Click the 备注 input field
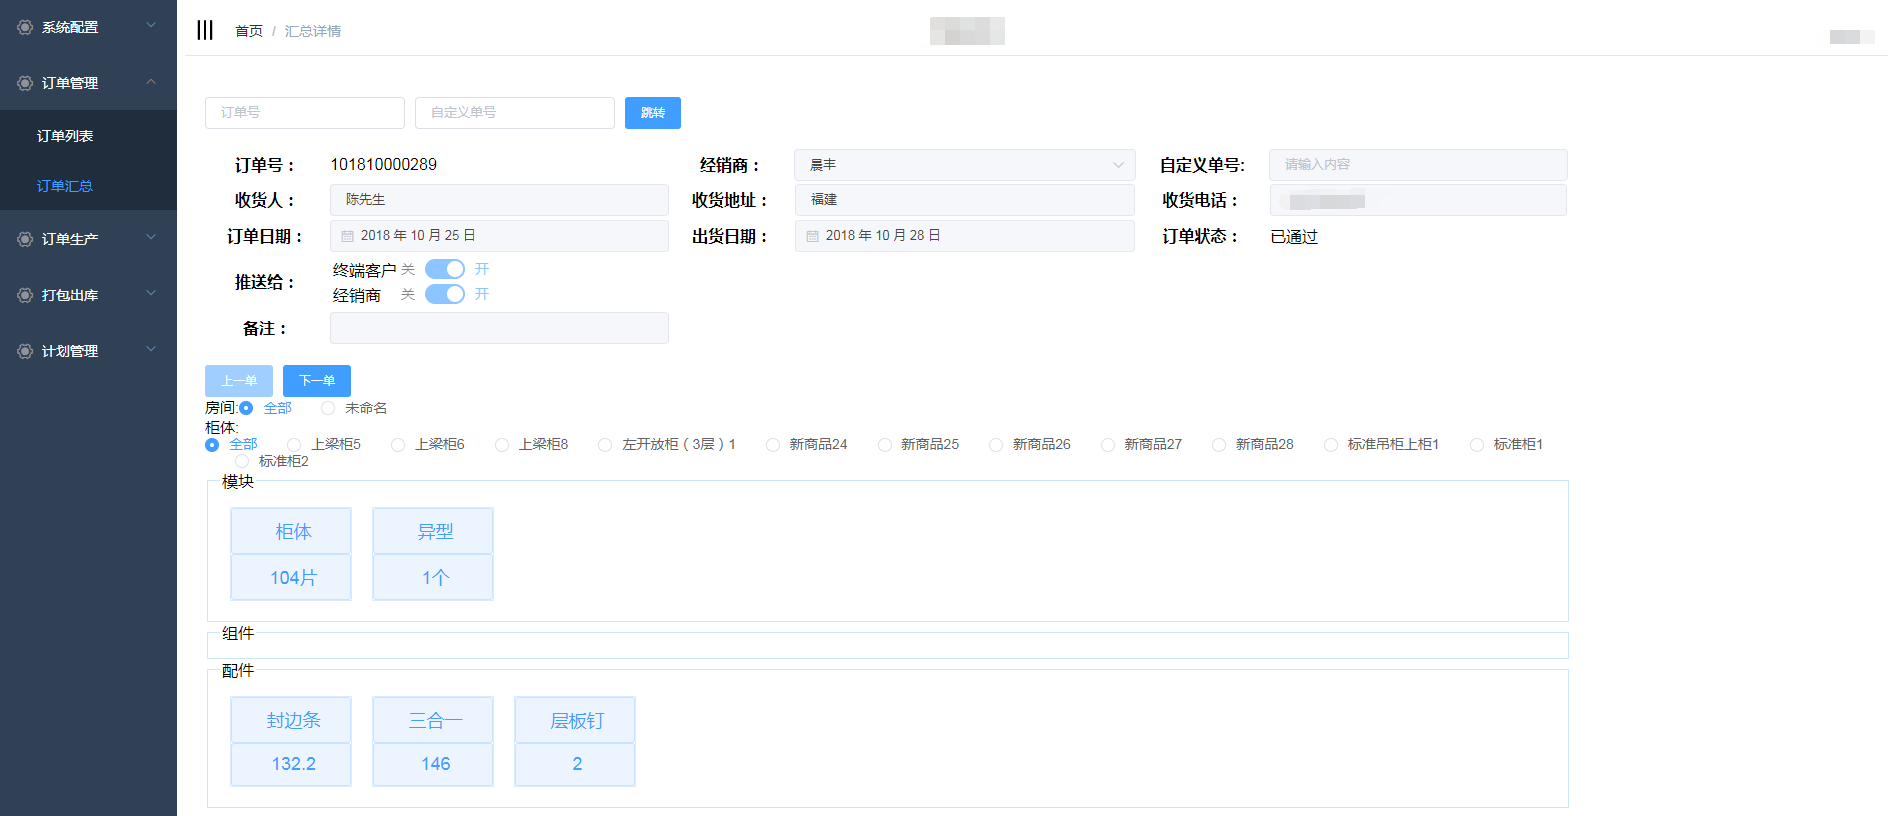 [x=499, y=328]
